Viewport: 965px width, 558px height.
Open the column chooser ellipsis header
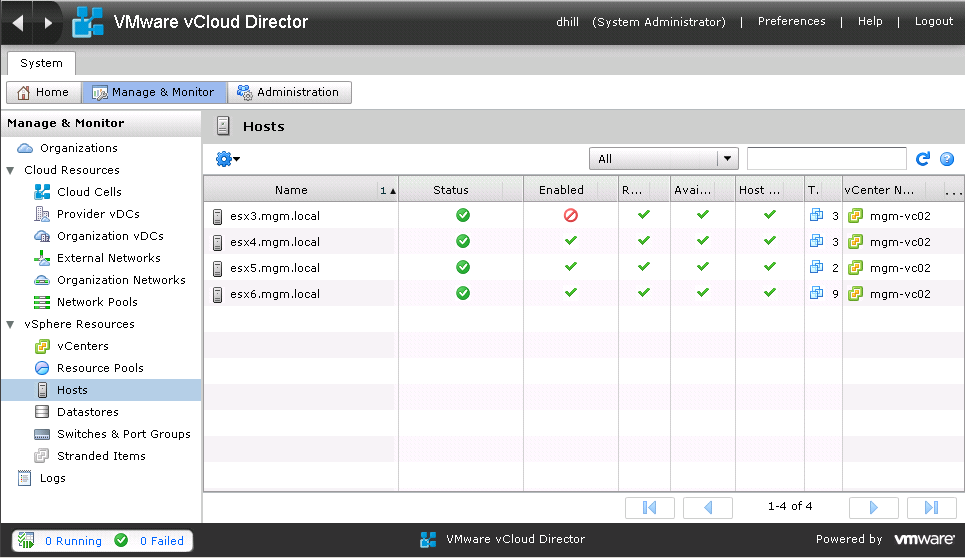point(953,190)
